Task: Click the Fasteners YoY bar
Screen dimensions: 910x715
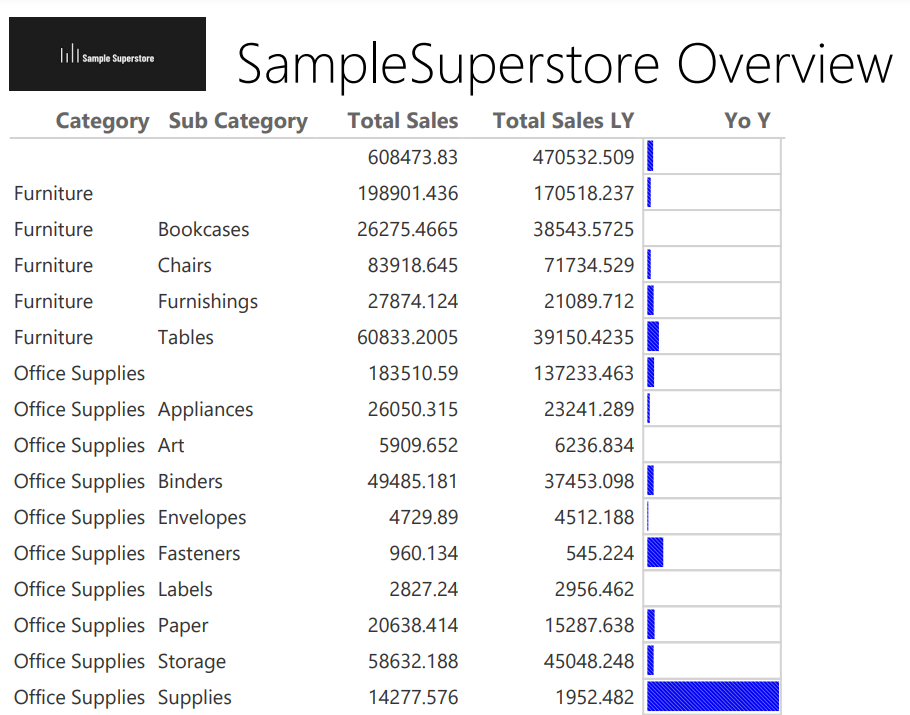Action: [x=655, y=553]
